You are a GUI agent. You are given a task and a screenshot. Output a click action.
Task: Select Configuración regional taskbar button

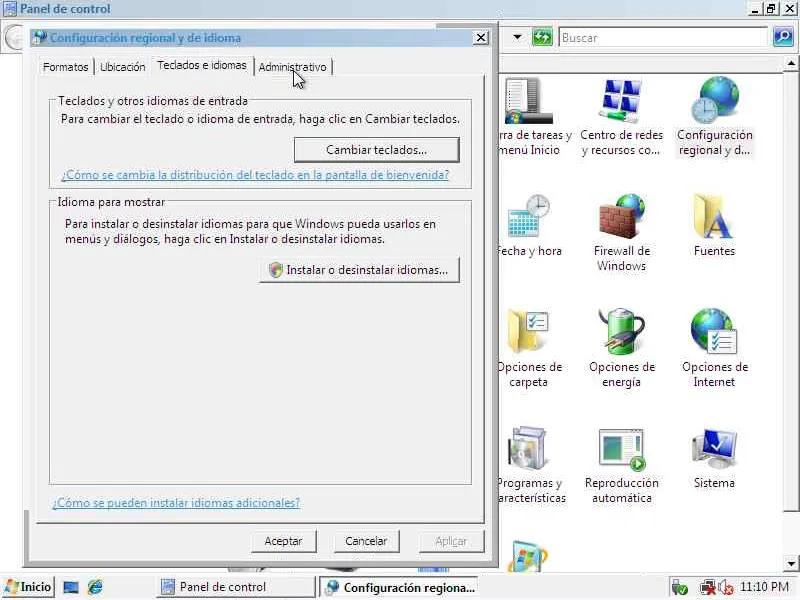coord(399,587)
